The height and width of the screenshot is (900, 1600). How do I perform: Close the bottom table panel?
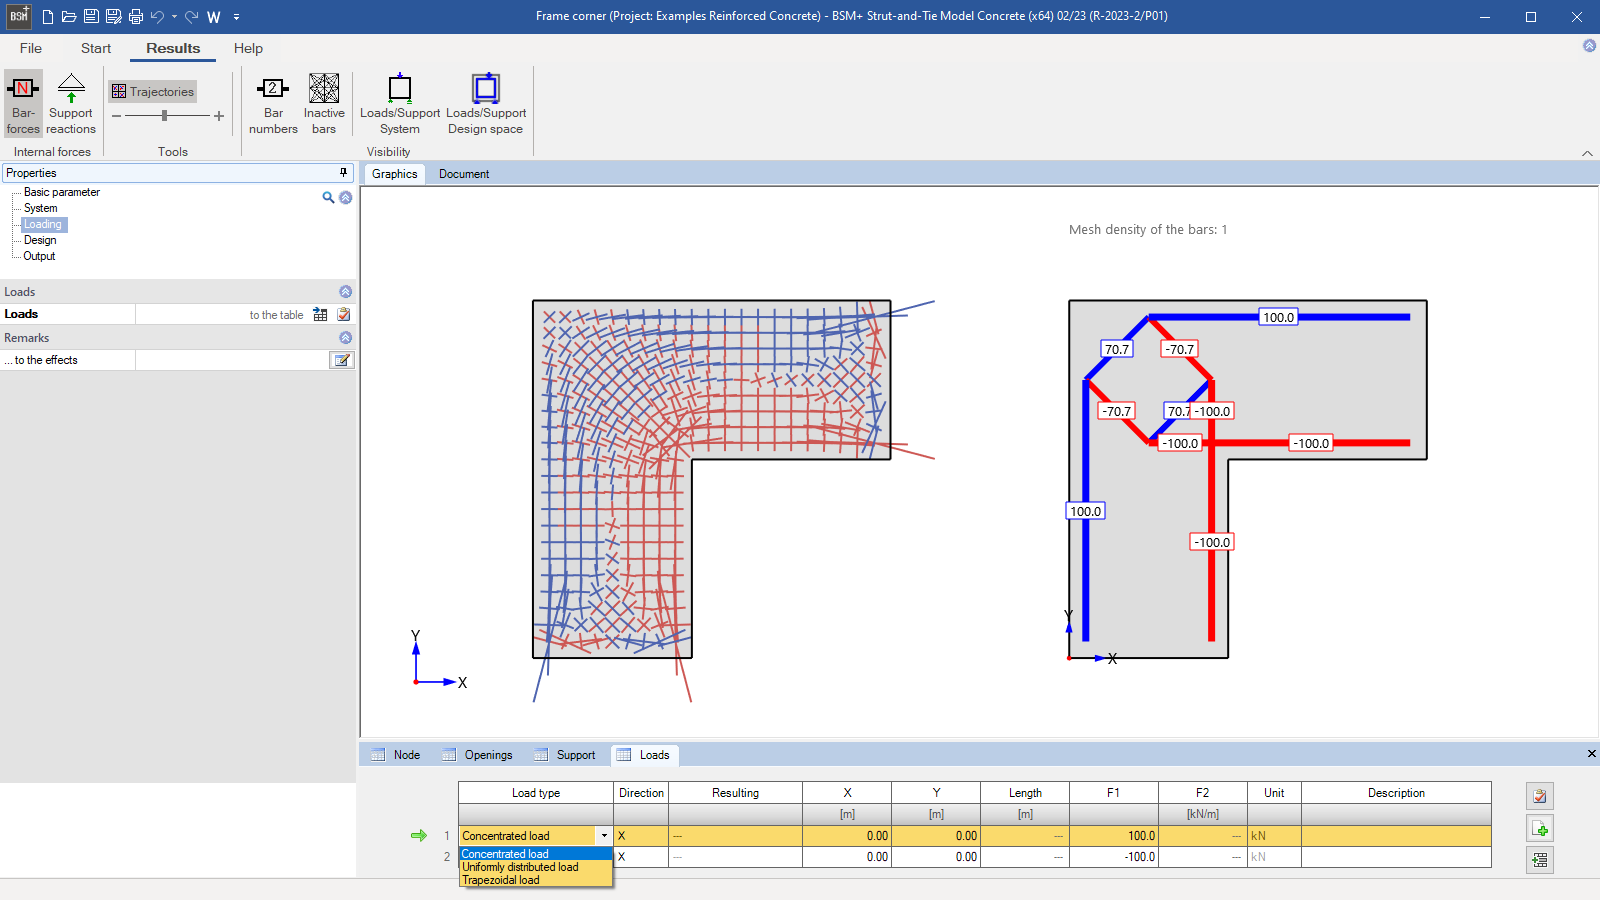point(1592,754)
